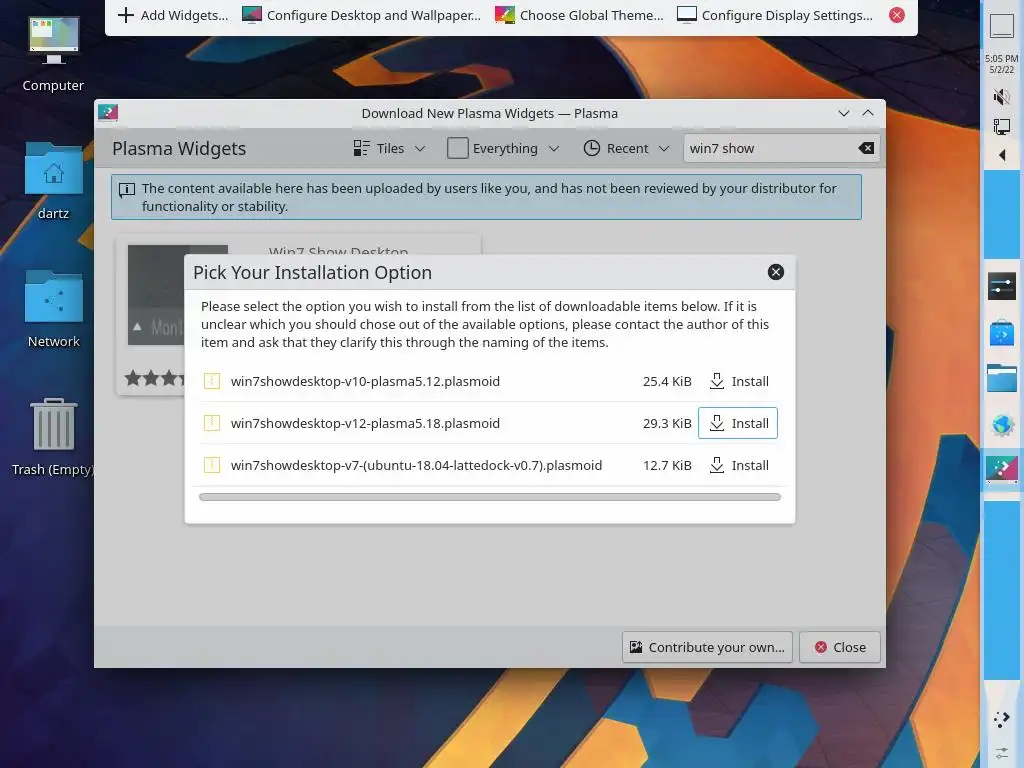Click the down chevron in the window titlebar
The width and height of the screenshot is (1024, 768).
pos(844,113)
